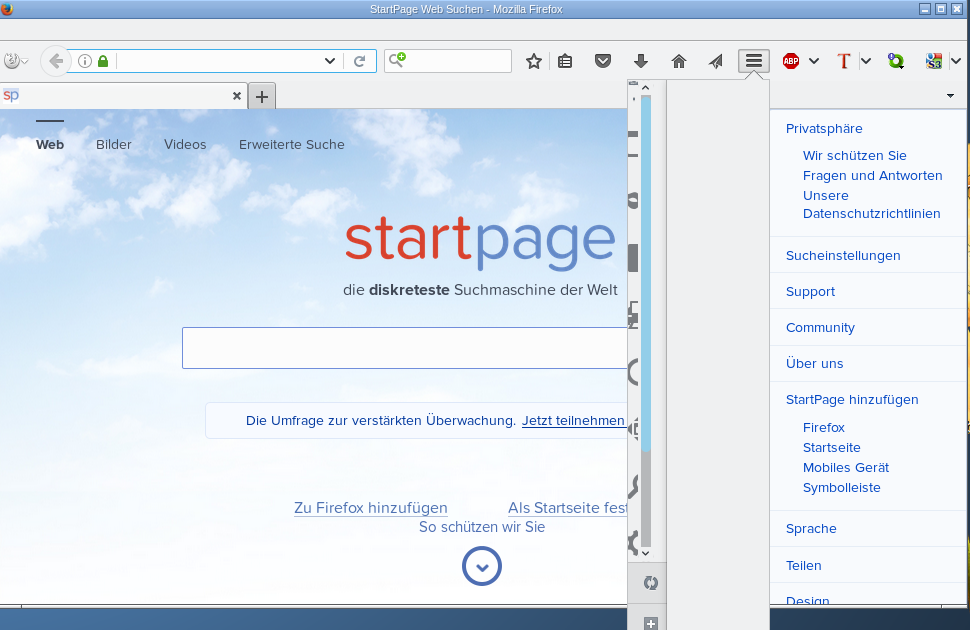The height and width of the screenshot is (630, 970).
Task: Reload the current page
Action: (x=359, y=61)
